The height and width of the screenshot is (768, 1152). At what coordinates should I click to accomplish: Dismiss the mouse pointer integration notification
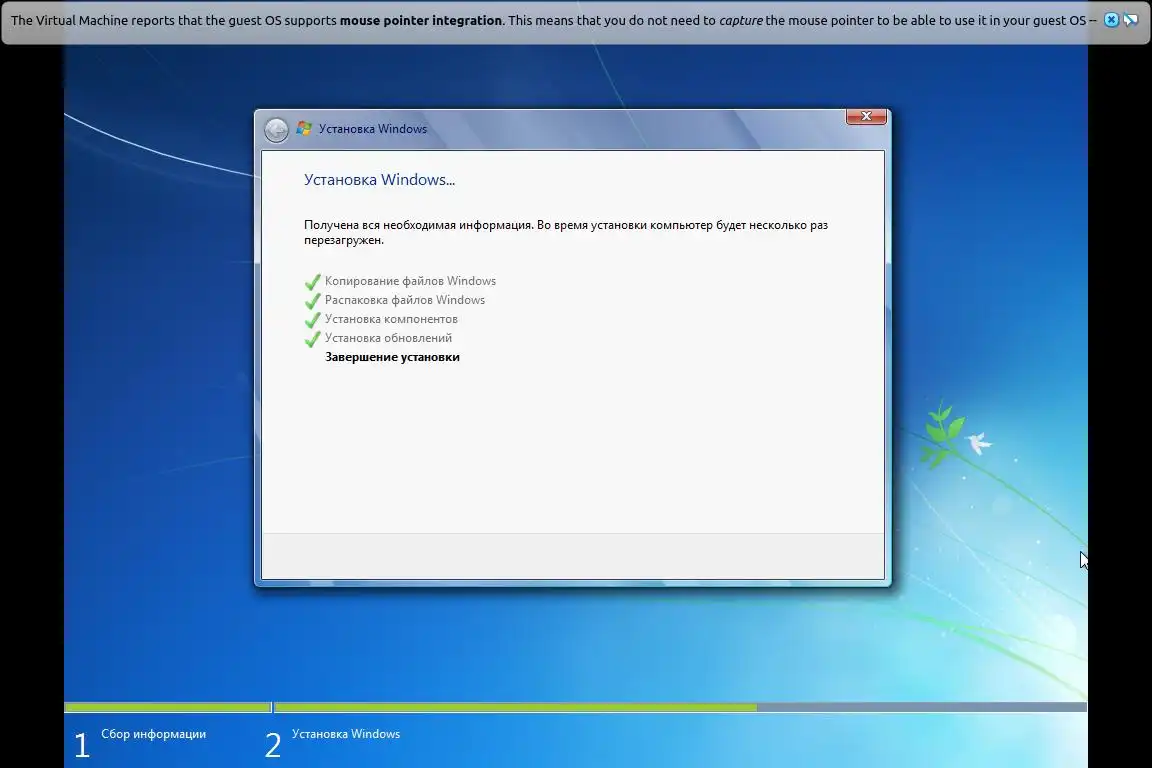tap(1111, 20)
